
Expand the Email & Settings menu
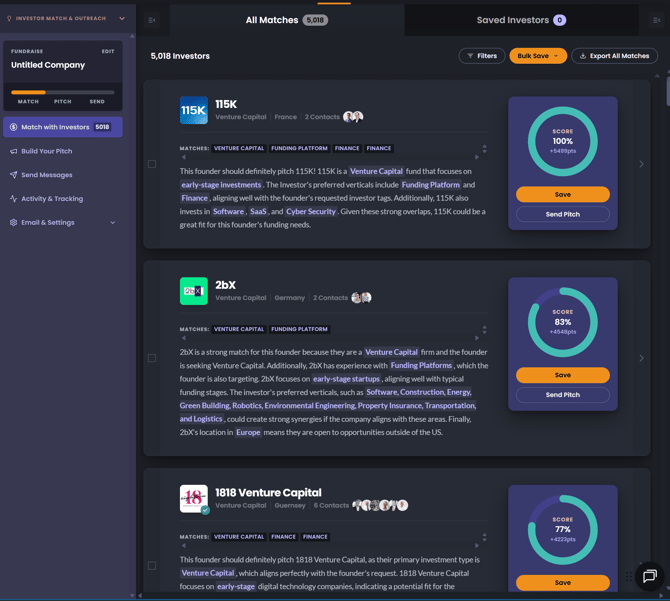(x=62, y=222)
